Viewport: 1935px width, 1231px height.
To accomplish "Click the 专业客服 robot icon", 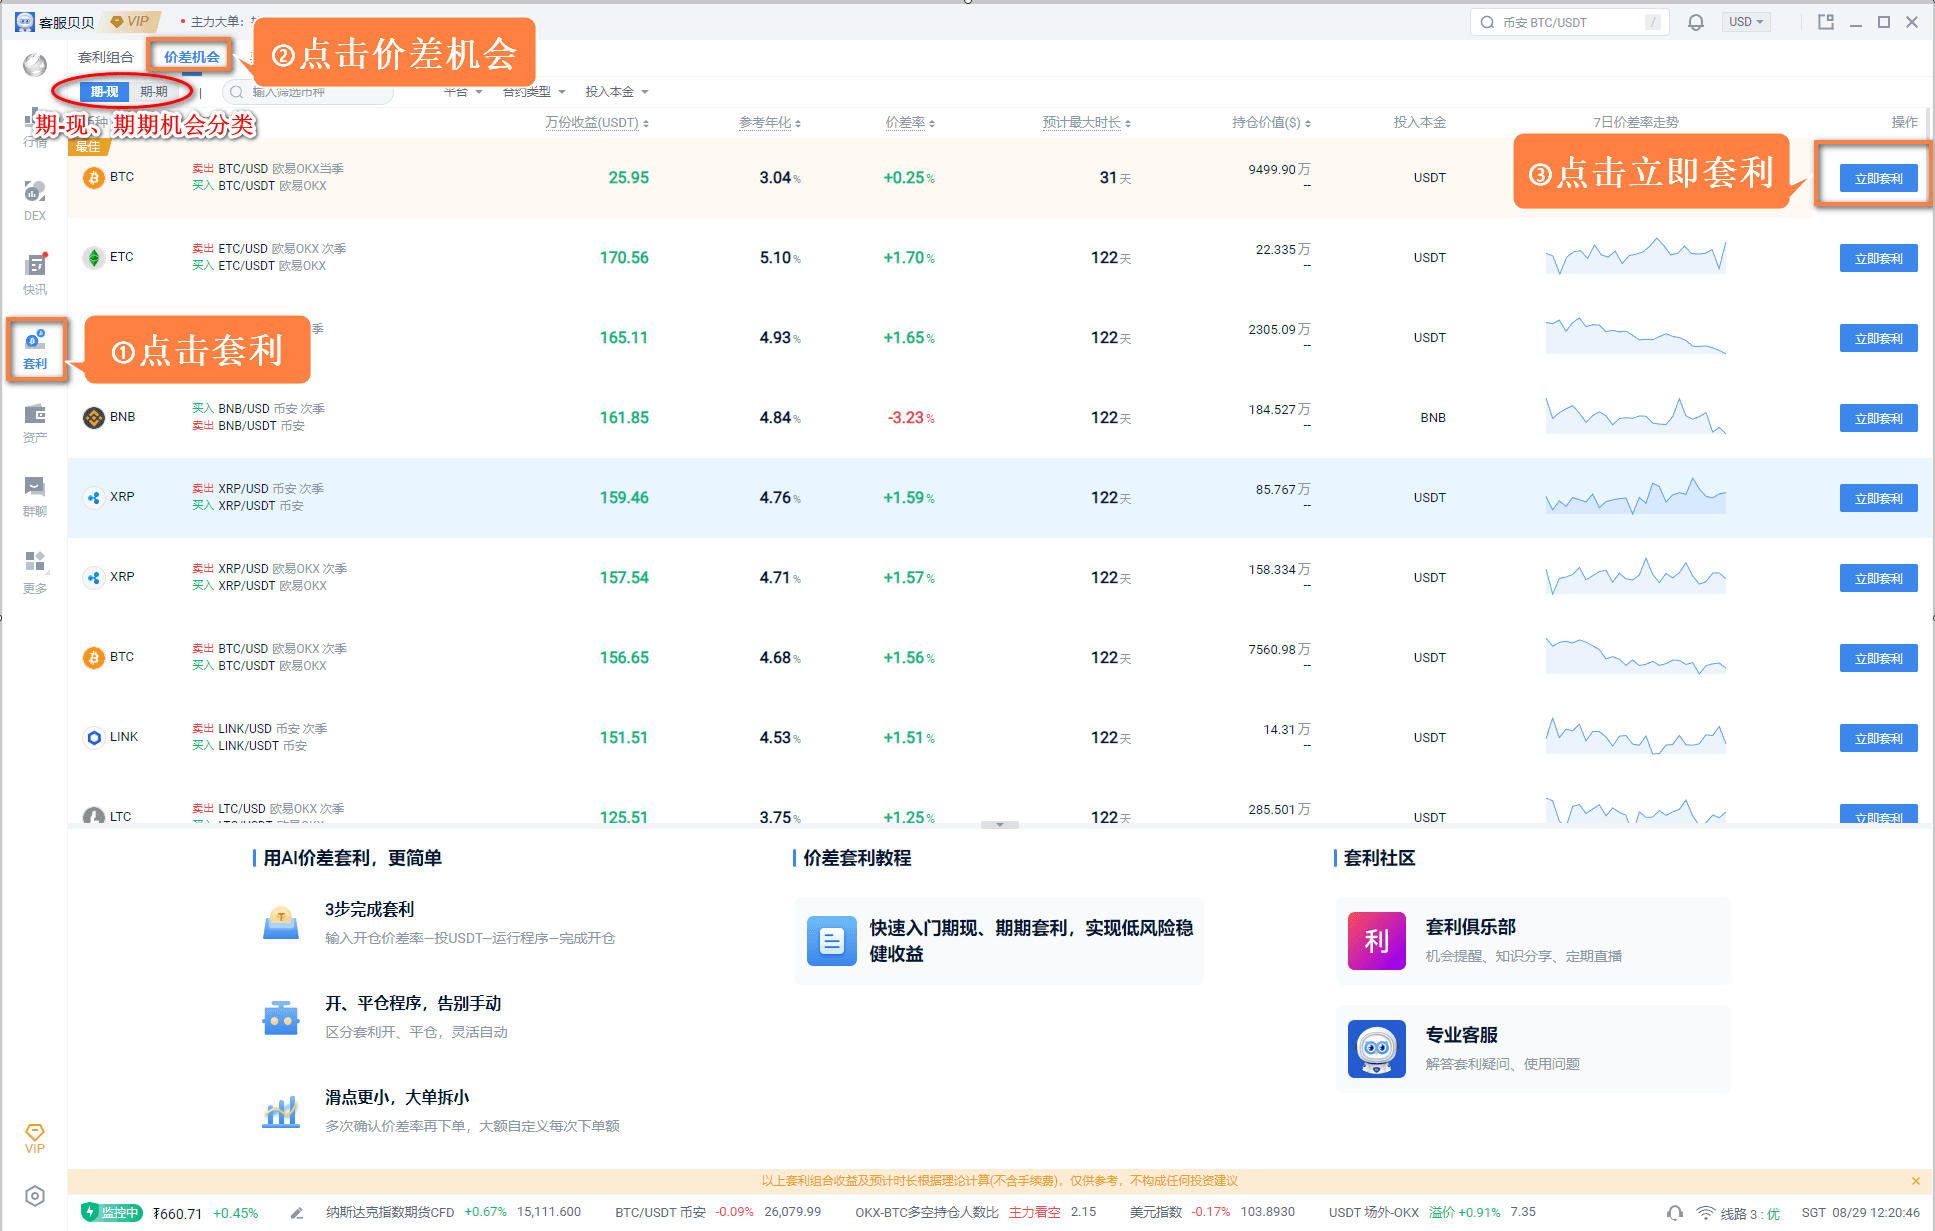I will (1377, 1049).
